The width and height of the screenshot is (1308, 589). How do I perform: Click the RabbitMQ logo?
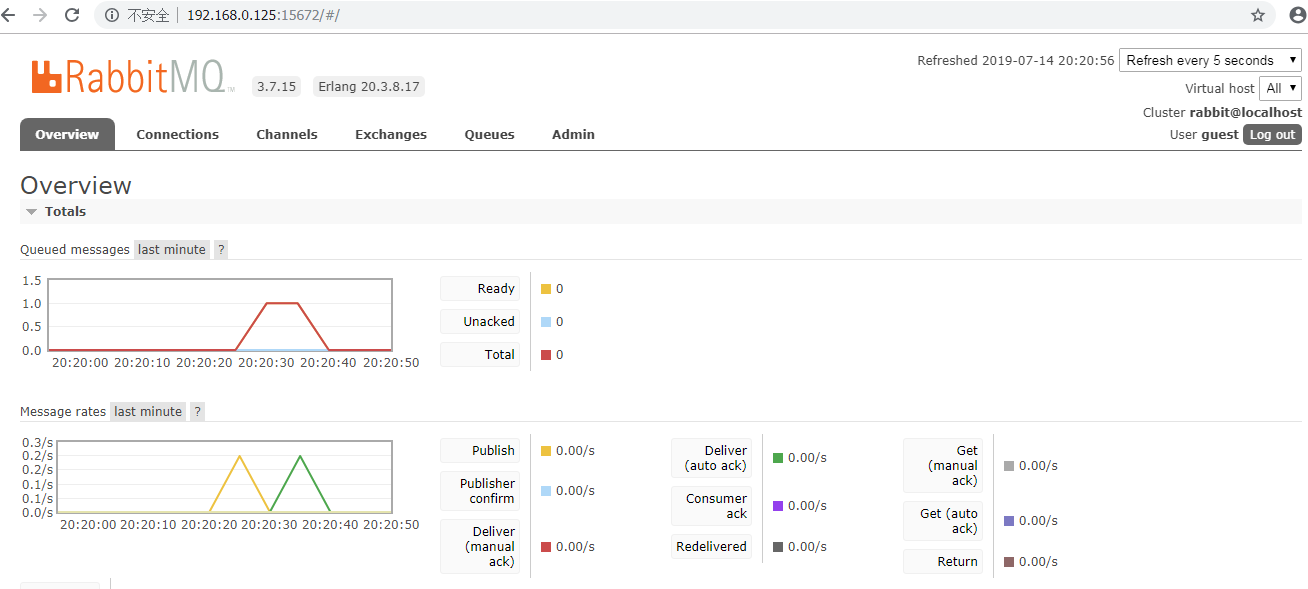(x=131, y=78)
